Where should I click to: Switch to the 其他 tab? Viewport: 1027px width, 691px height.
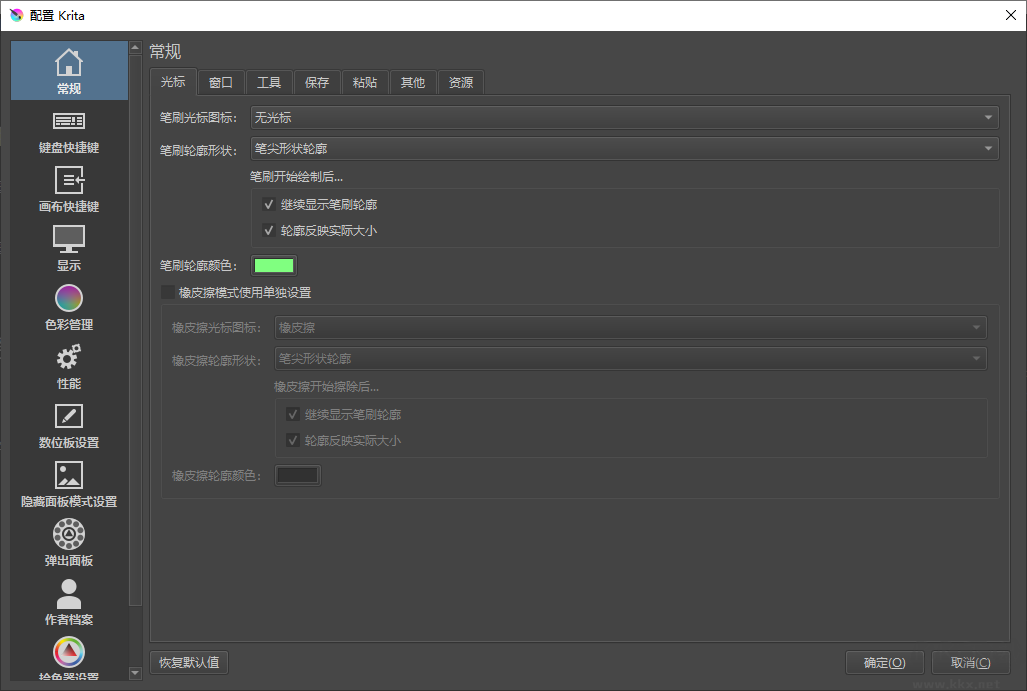tap(413, 83)
